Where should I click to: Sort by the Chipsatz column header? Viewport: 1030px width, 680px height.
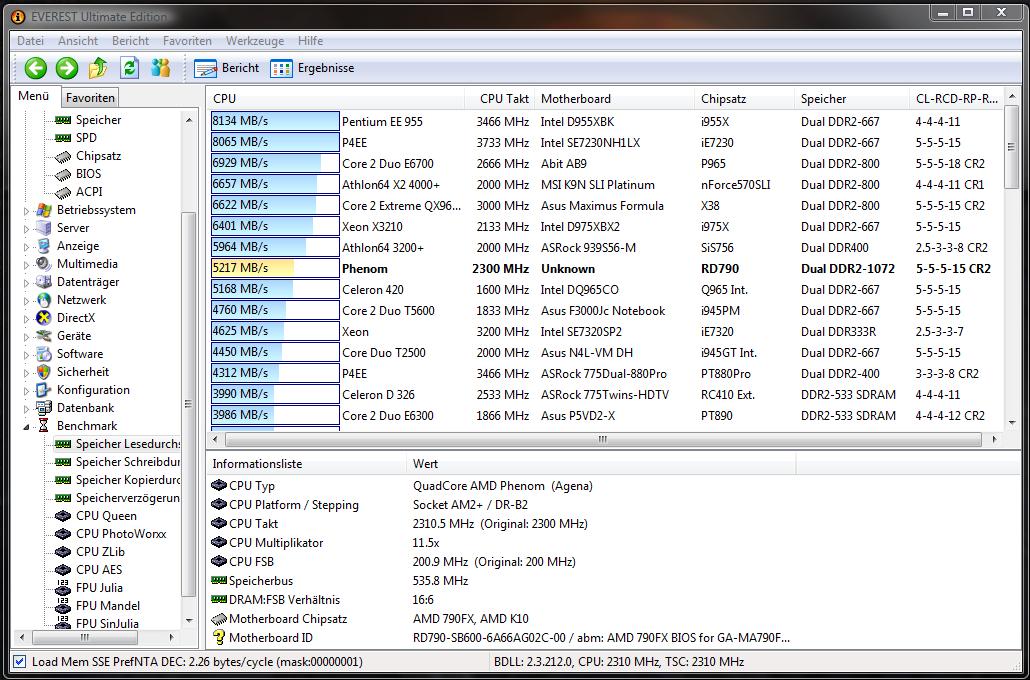[744, 99]
